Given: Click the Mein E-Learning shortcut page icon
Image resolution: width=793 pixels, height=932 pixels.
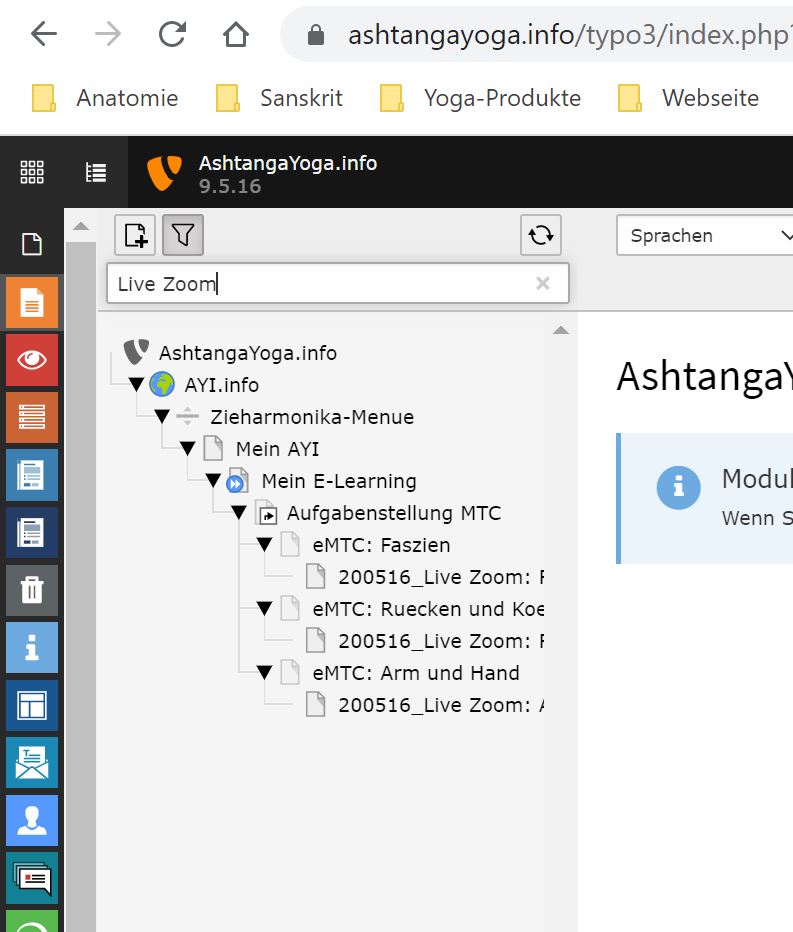Looking at the screenshot, I should click(238, 481).
